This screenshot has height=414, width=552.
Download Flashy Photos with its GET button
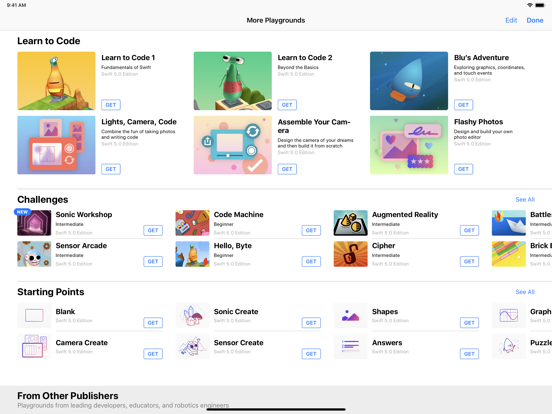pyautogui.click(x=463, y=169)
